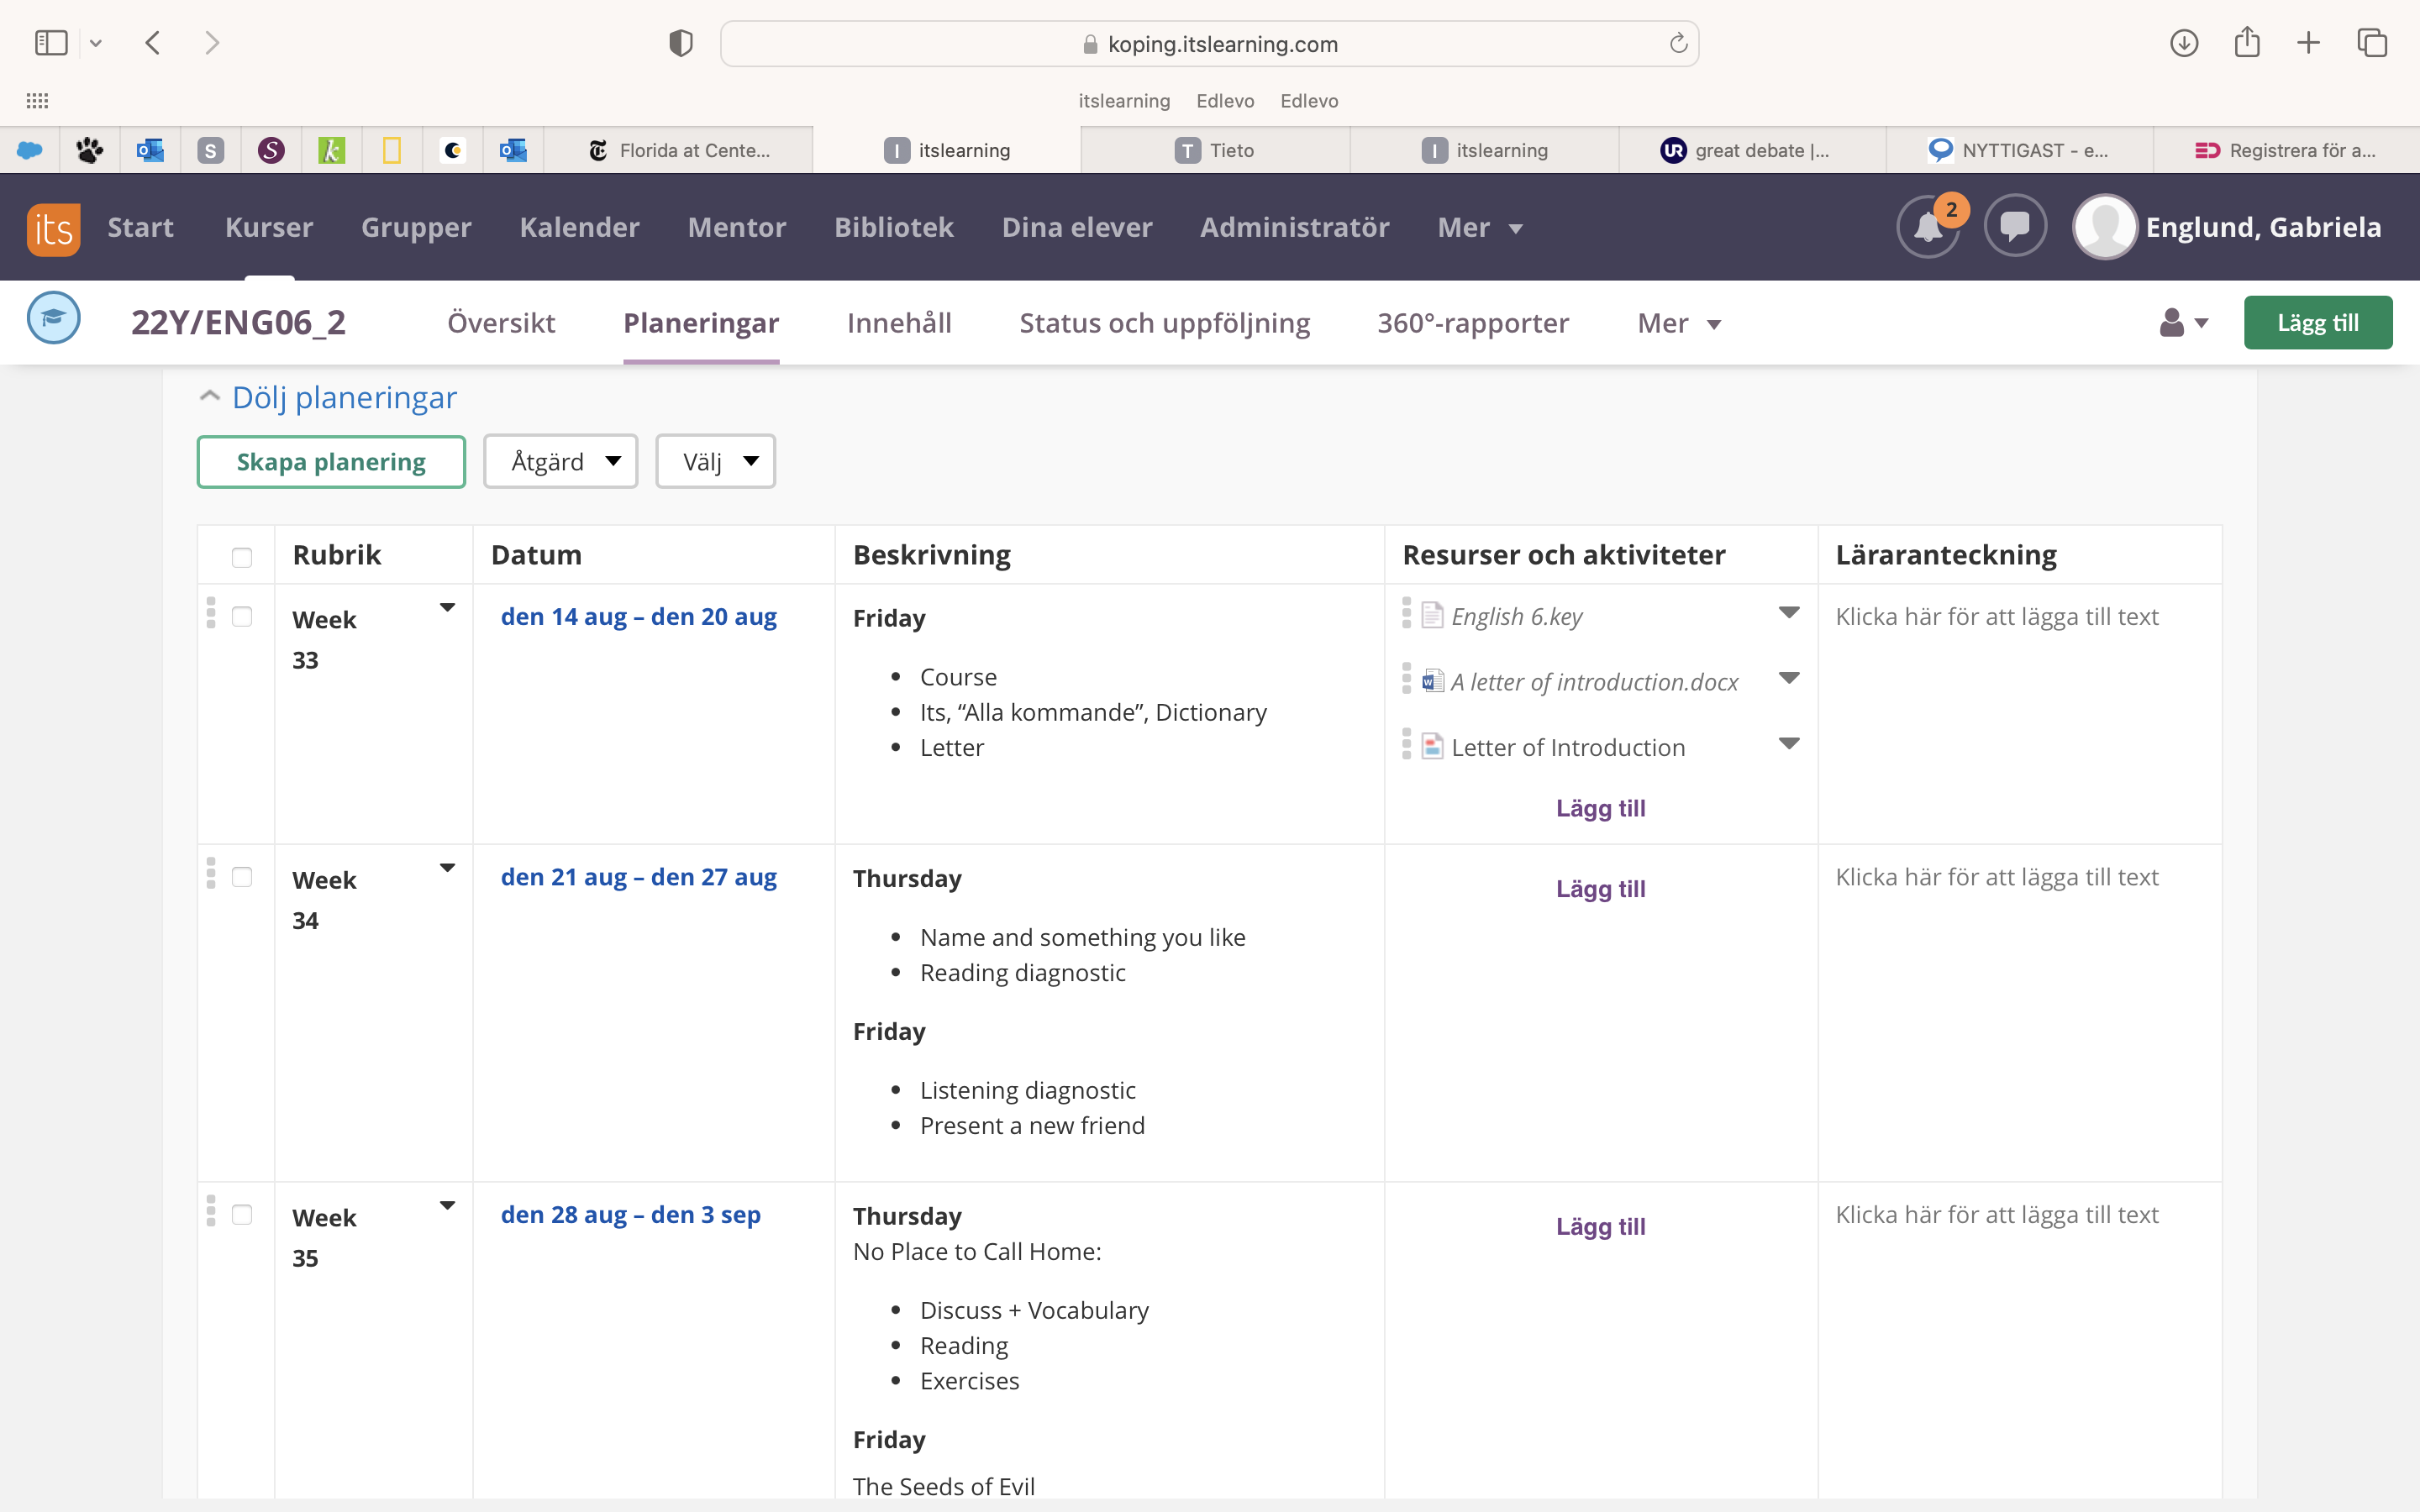Open the Safari share icon
This screenshot has width=2420, height=1512.
[2246, 43]
